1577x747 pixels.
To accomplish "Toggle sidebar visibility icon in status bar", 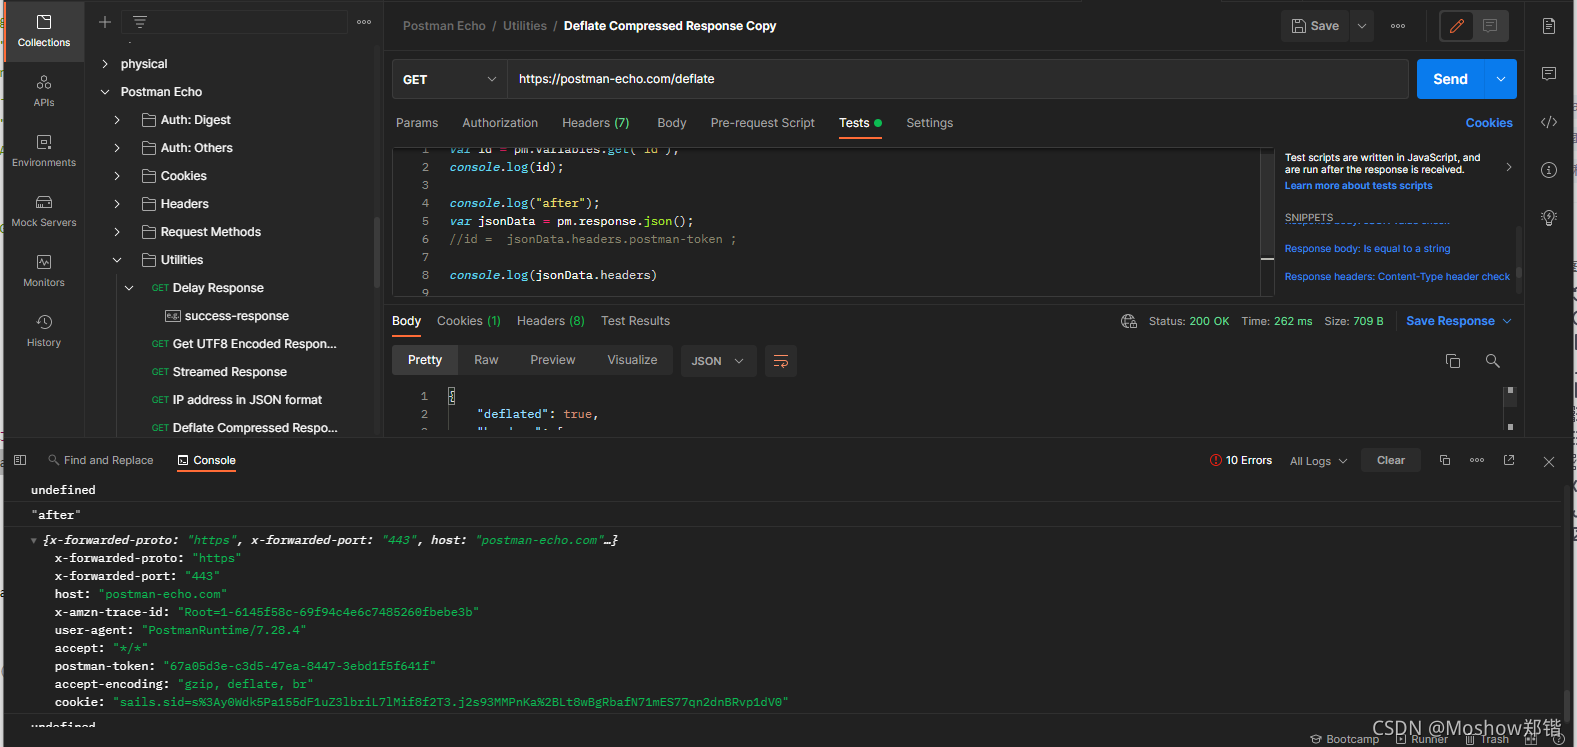I will coord(20,460).
